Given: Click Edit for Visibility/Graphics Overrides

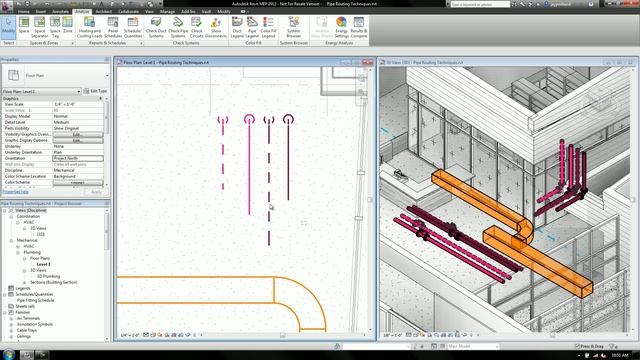Looking at the screenshot, I should coord(78,134).
